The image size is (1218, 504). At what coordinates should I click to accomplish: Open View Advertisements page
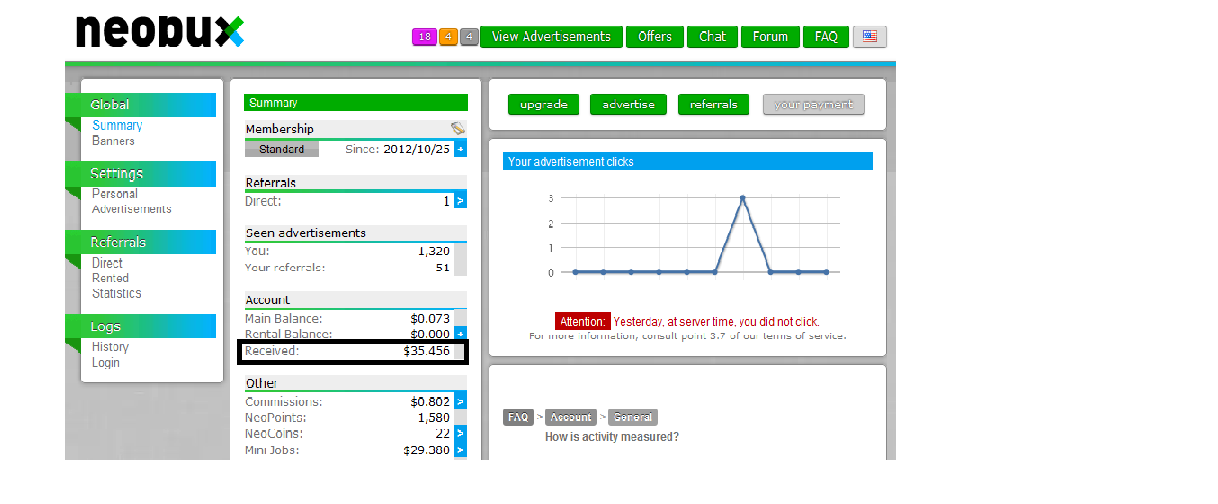pos(551,37)
